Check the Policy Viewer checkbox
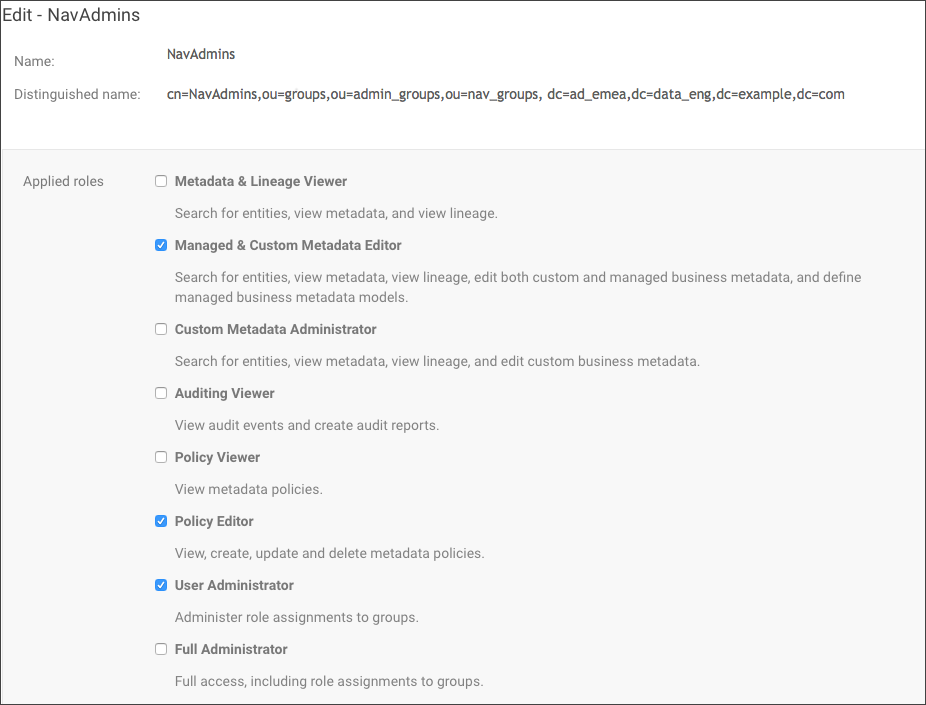The height and width of the screenshot is (705, 926). [161, 457]
